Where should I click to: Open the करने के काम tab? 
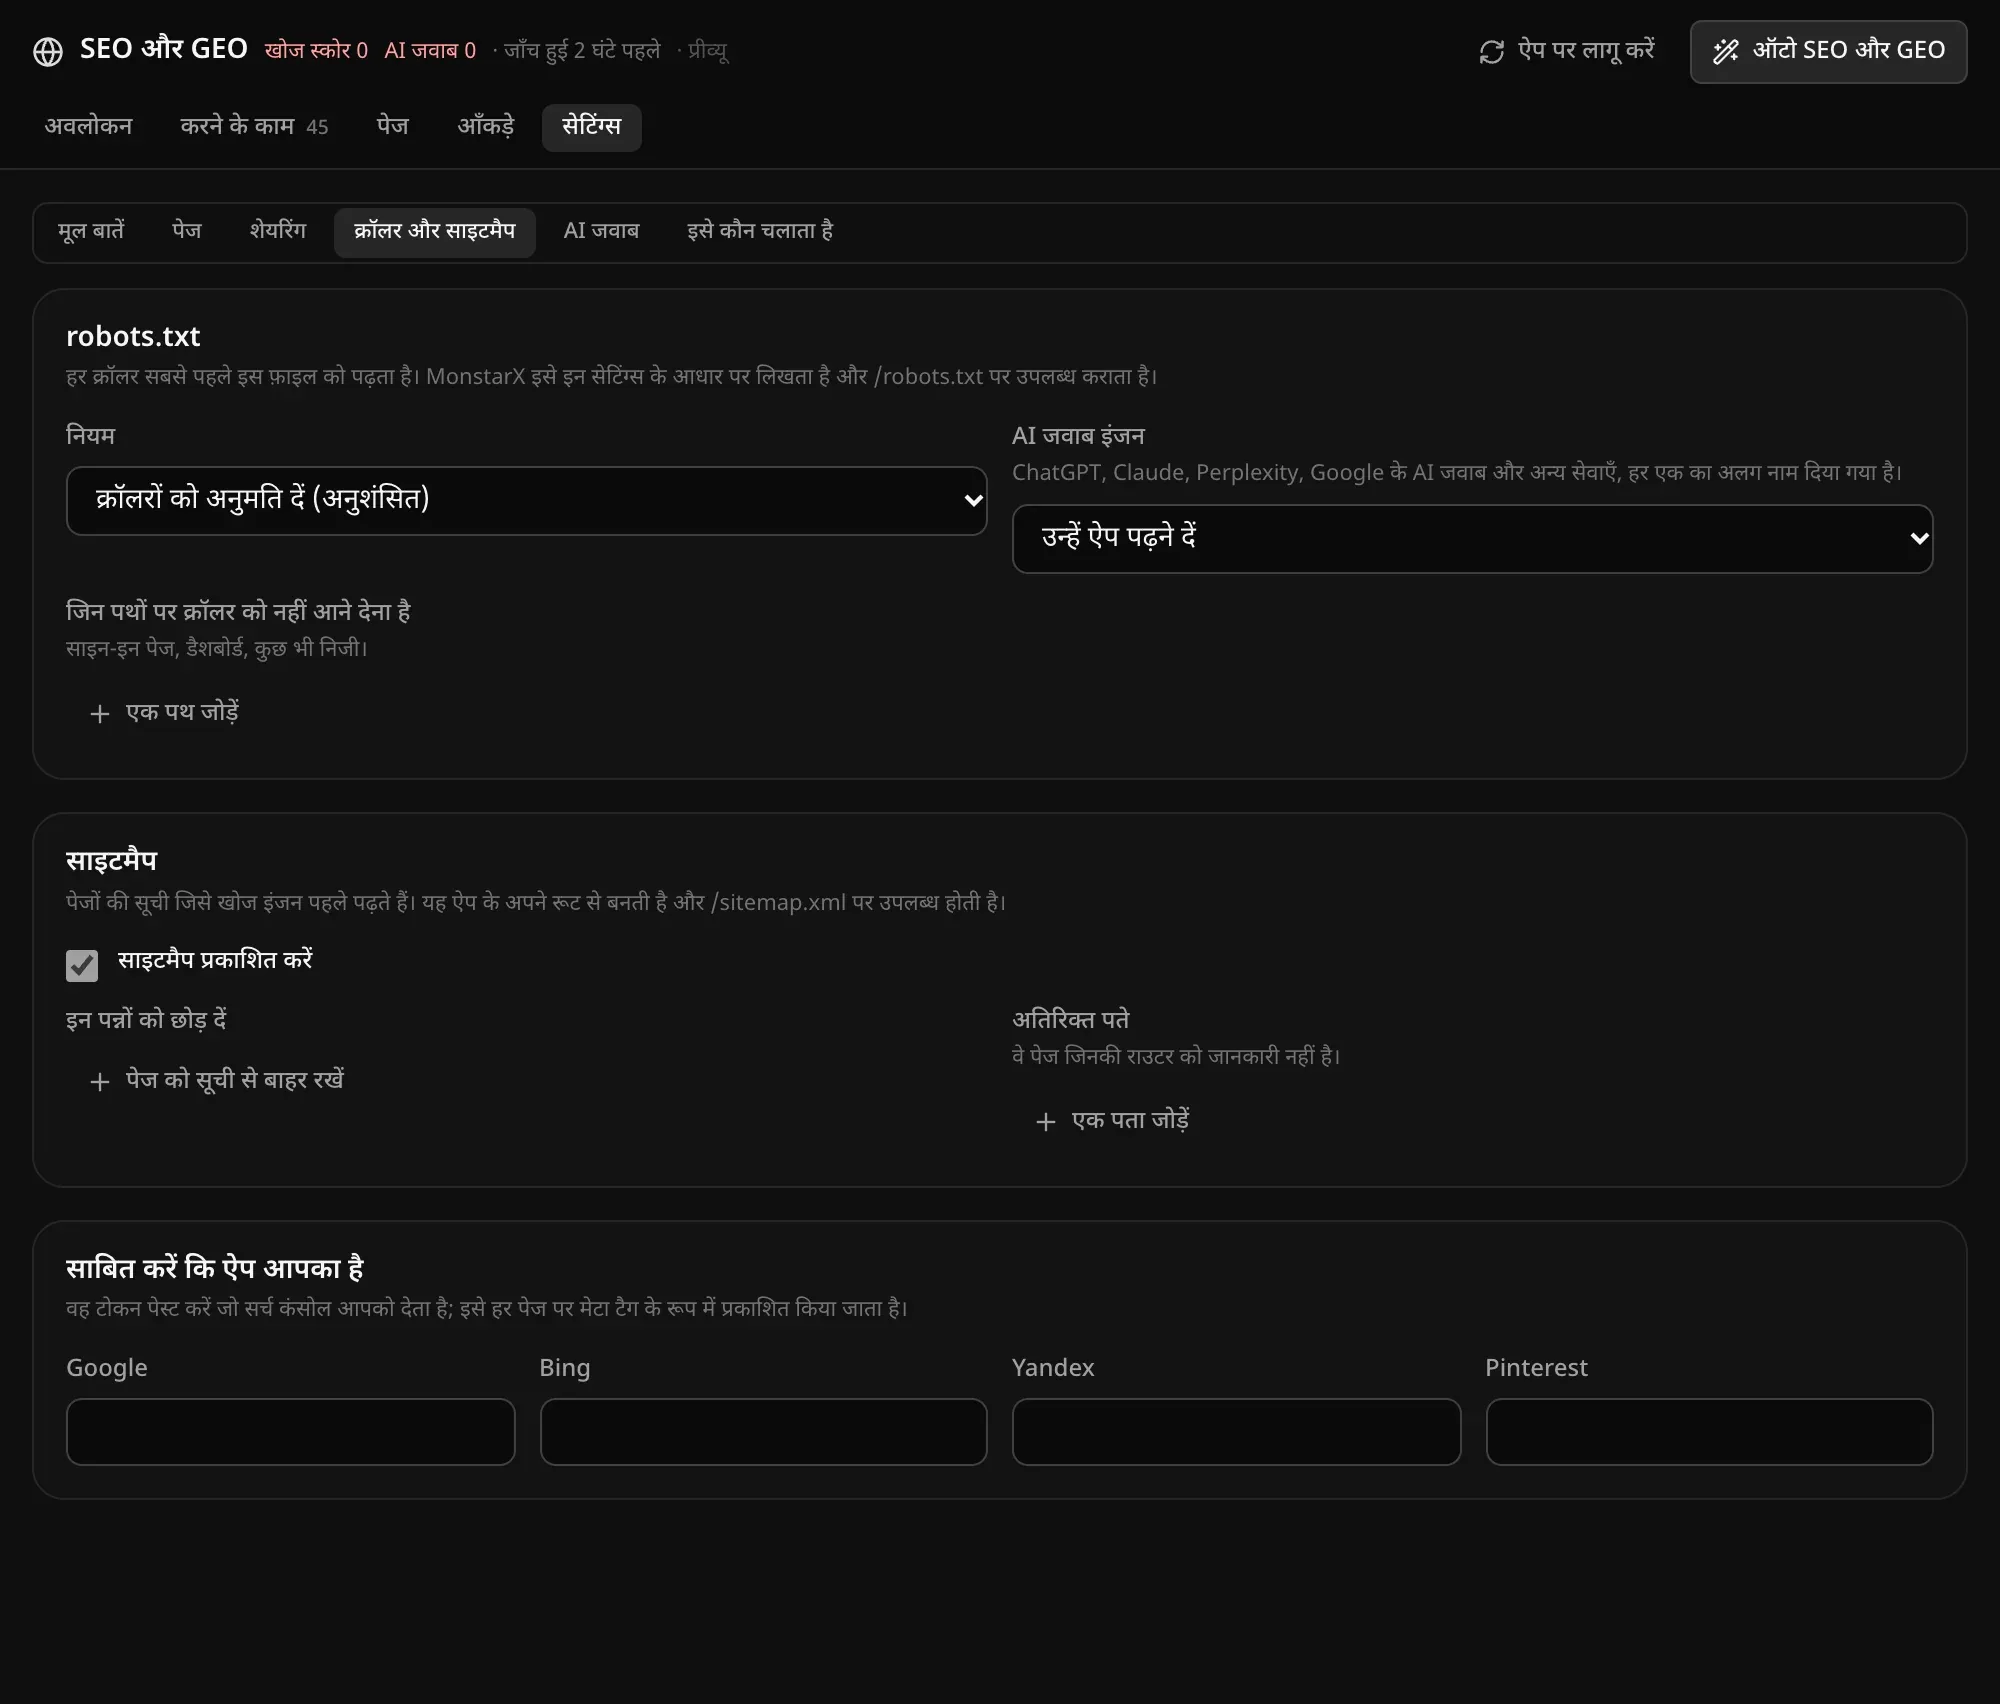(x=254, y=127)
